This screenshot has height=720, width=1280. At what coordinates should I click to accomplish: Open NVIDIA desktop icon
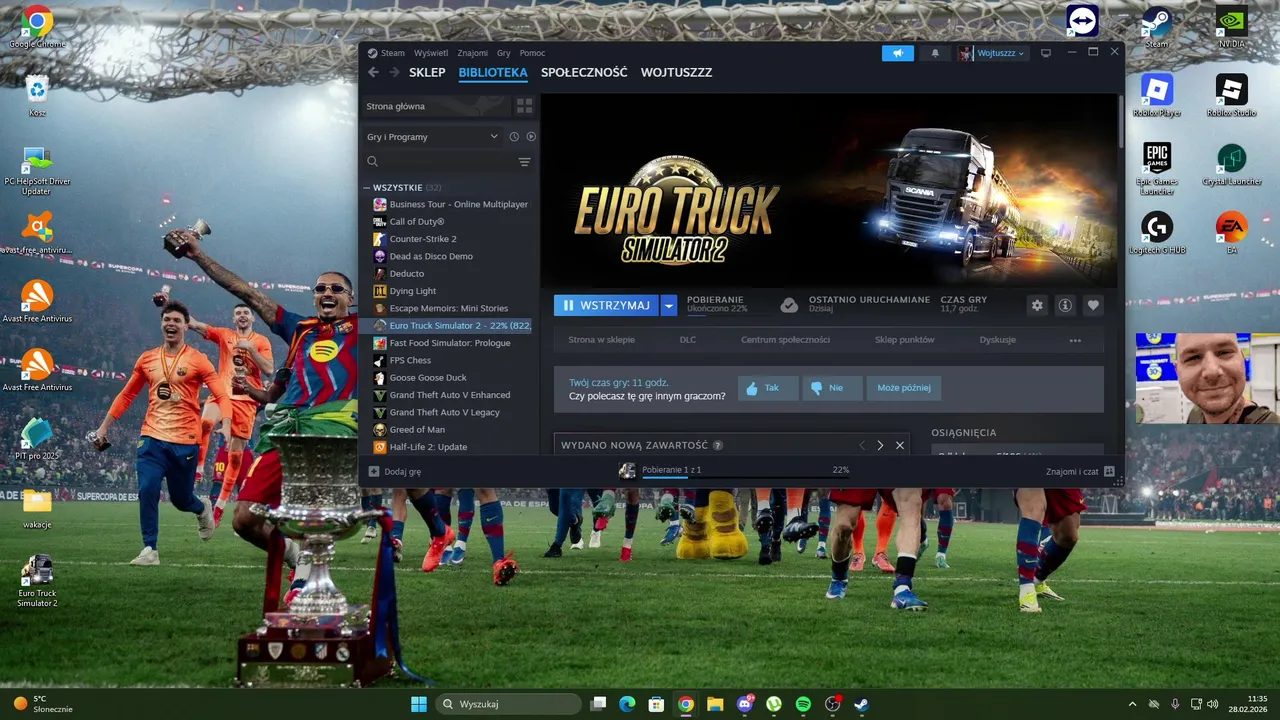tap(1231, 27)
